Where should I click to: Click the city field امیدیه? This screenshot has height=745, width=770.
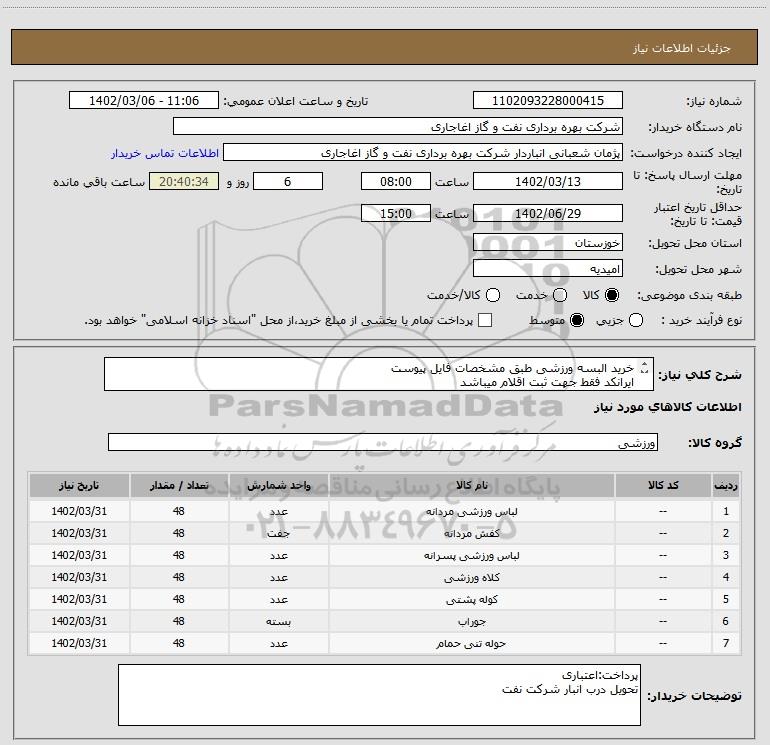click(548, 268)
